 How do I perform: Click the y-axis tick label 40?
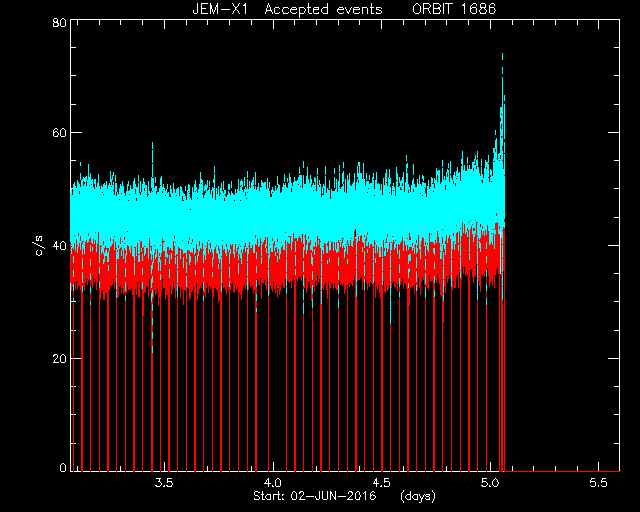click(x=59, y=246)
